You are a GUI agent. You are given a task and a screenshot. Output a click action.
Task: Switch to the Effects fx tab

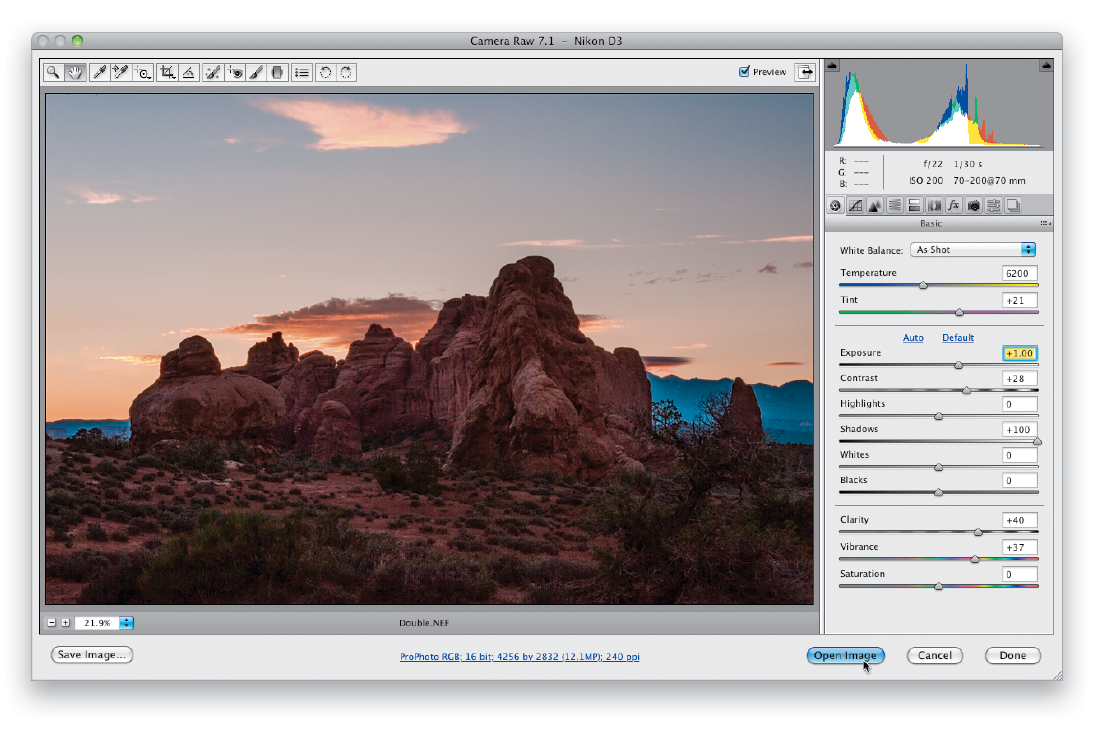point(953,205)
